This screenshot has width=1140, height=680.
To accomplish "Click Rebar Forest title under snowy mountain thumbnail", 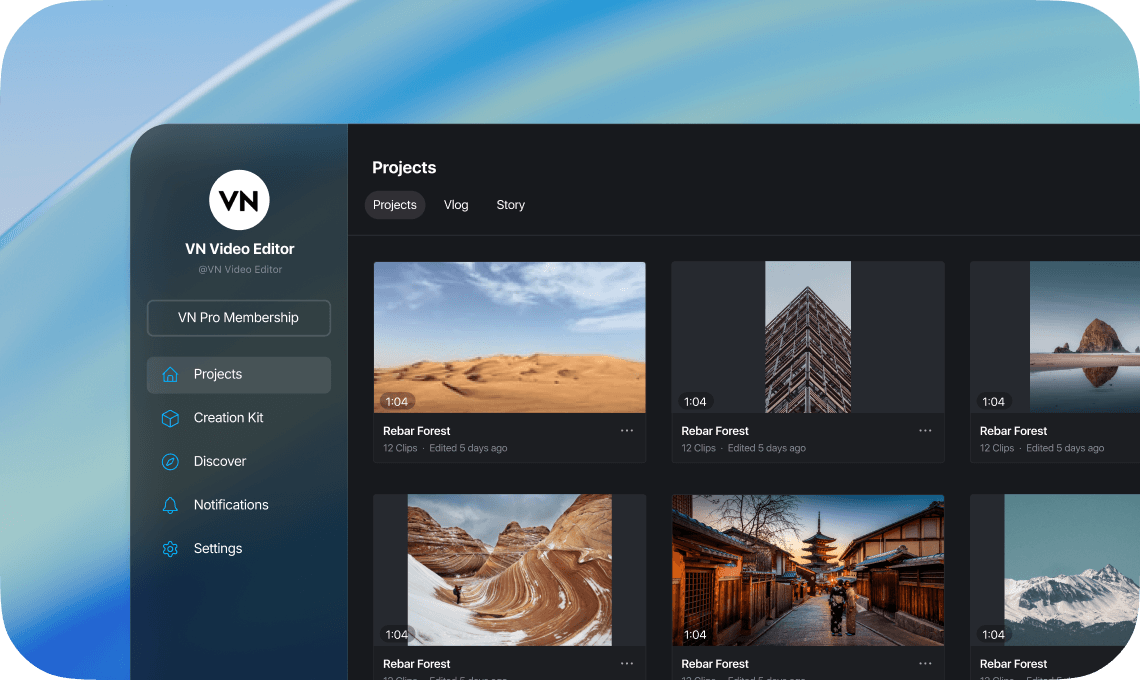I will pyautogui.click(x=1013, y=664).
